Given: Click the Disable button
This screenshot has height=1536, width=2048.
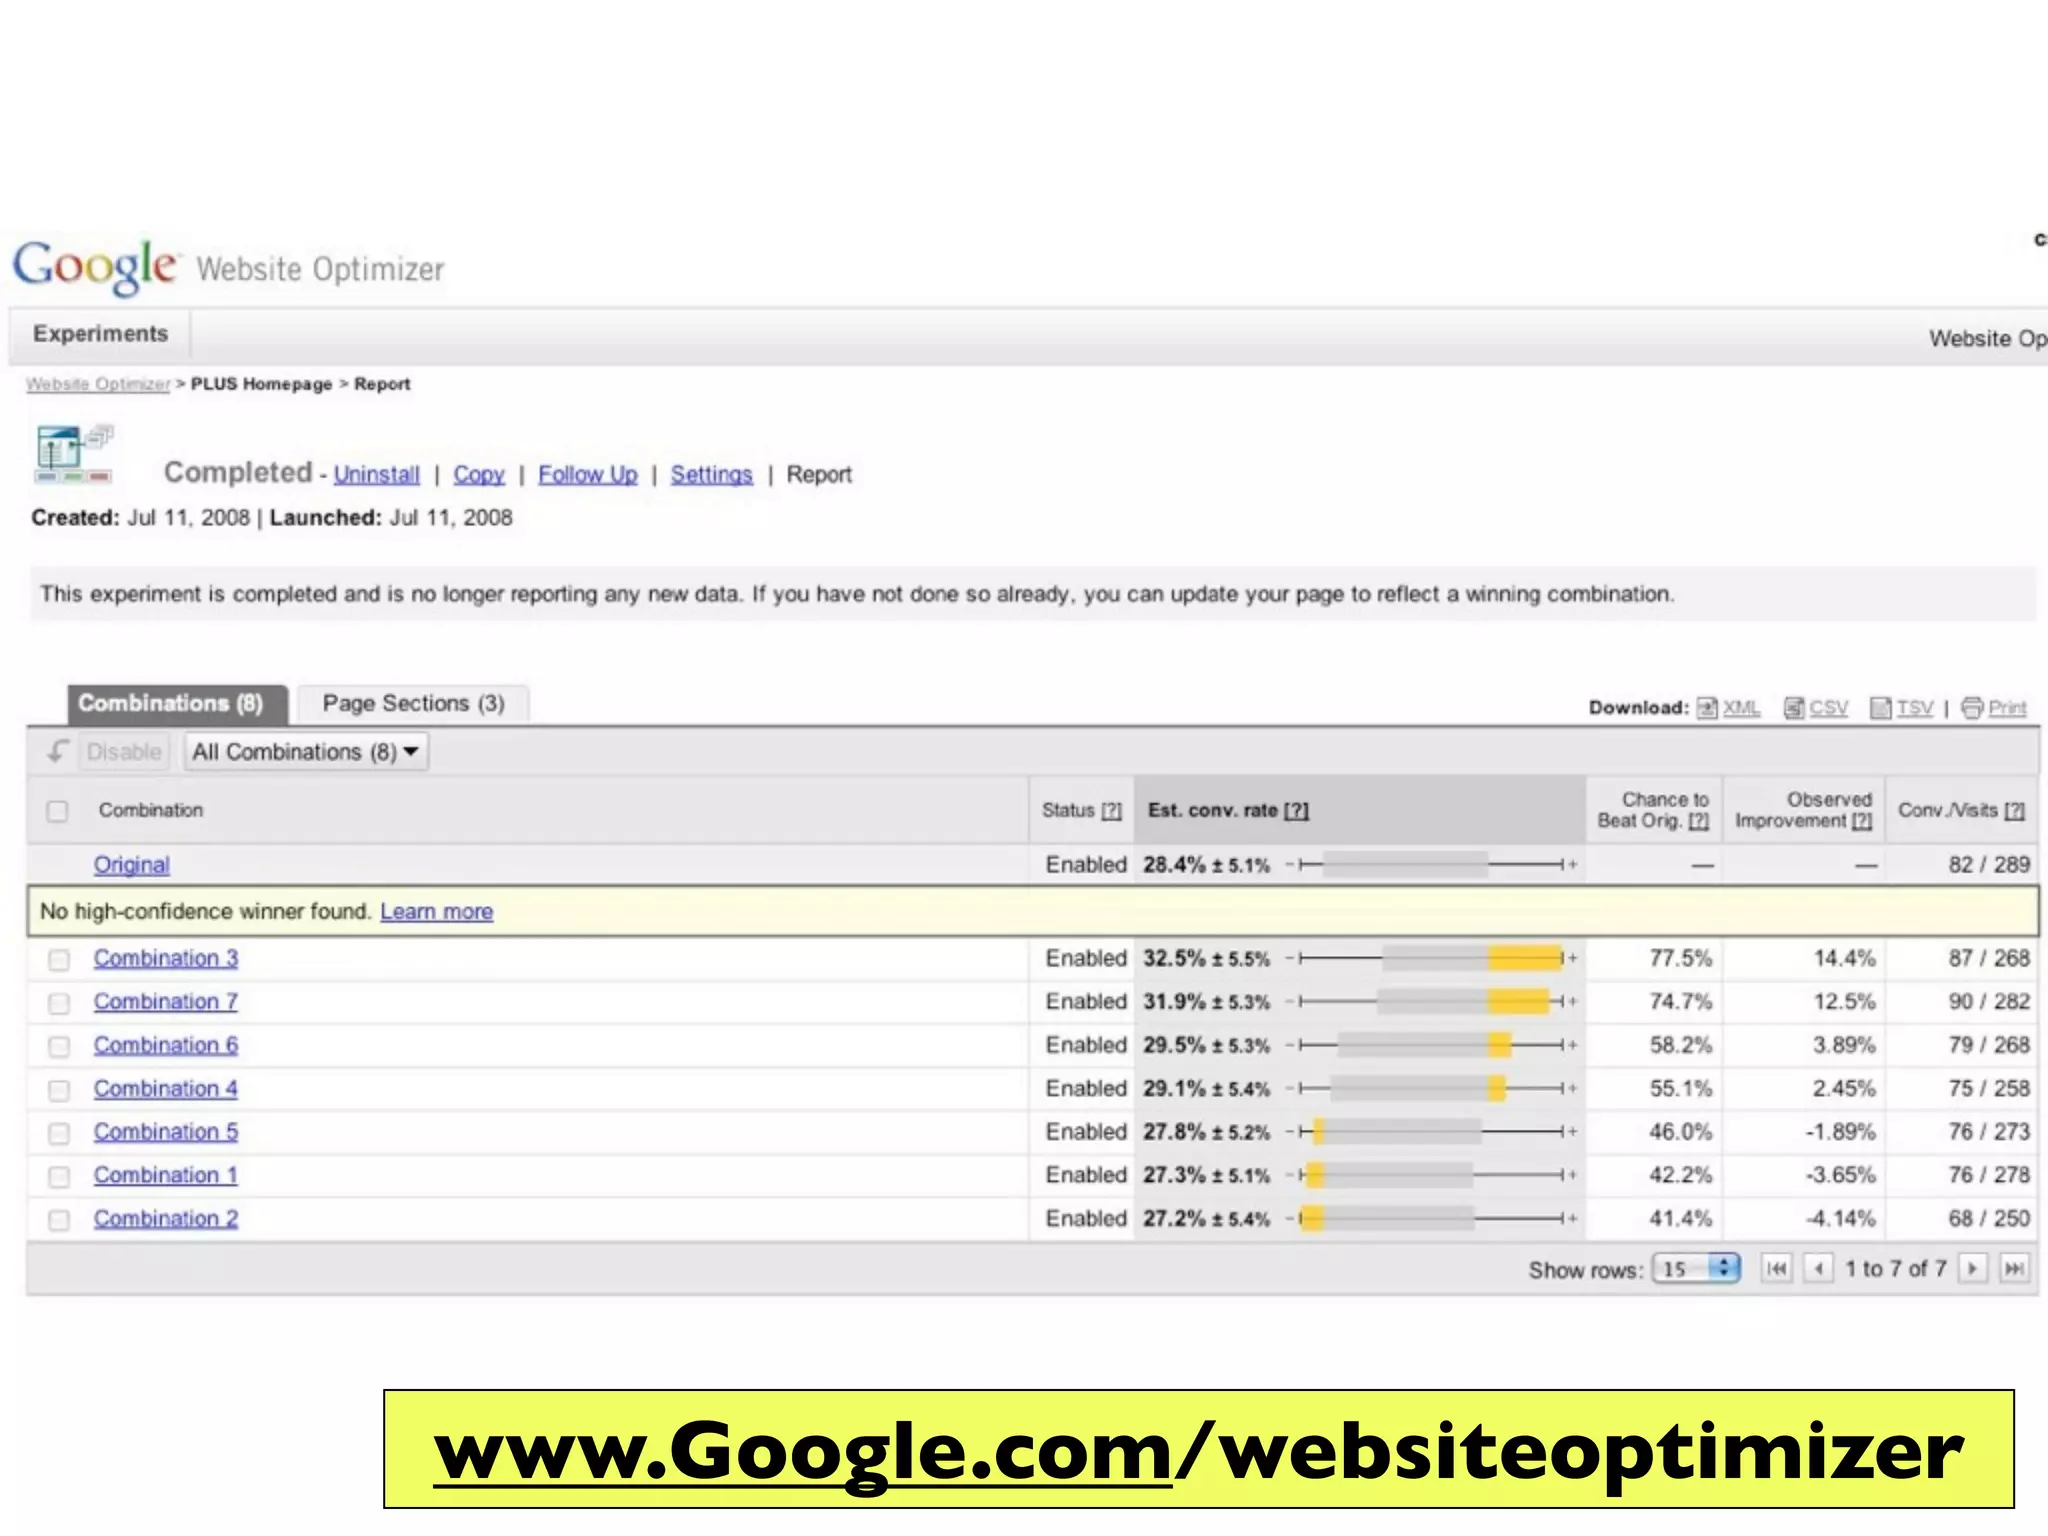Looking at the screenshot, I should [x=124, y=752].
